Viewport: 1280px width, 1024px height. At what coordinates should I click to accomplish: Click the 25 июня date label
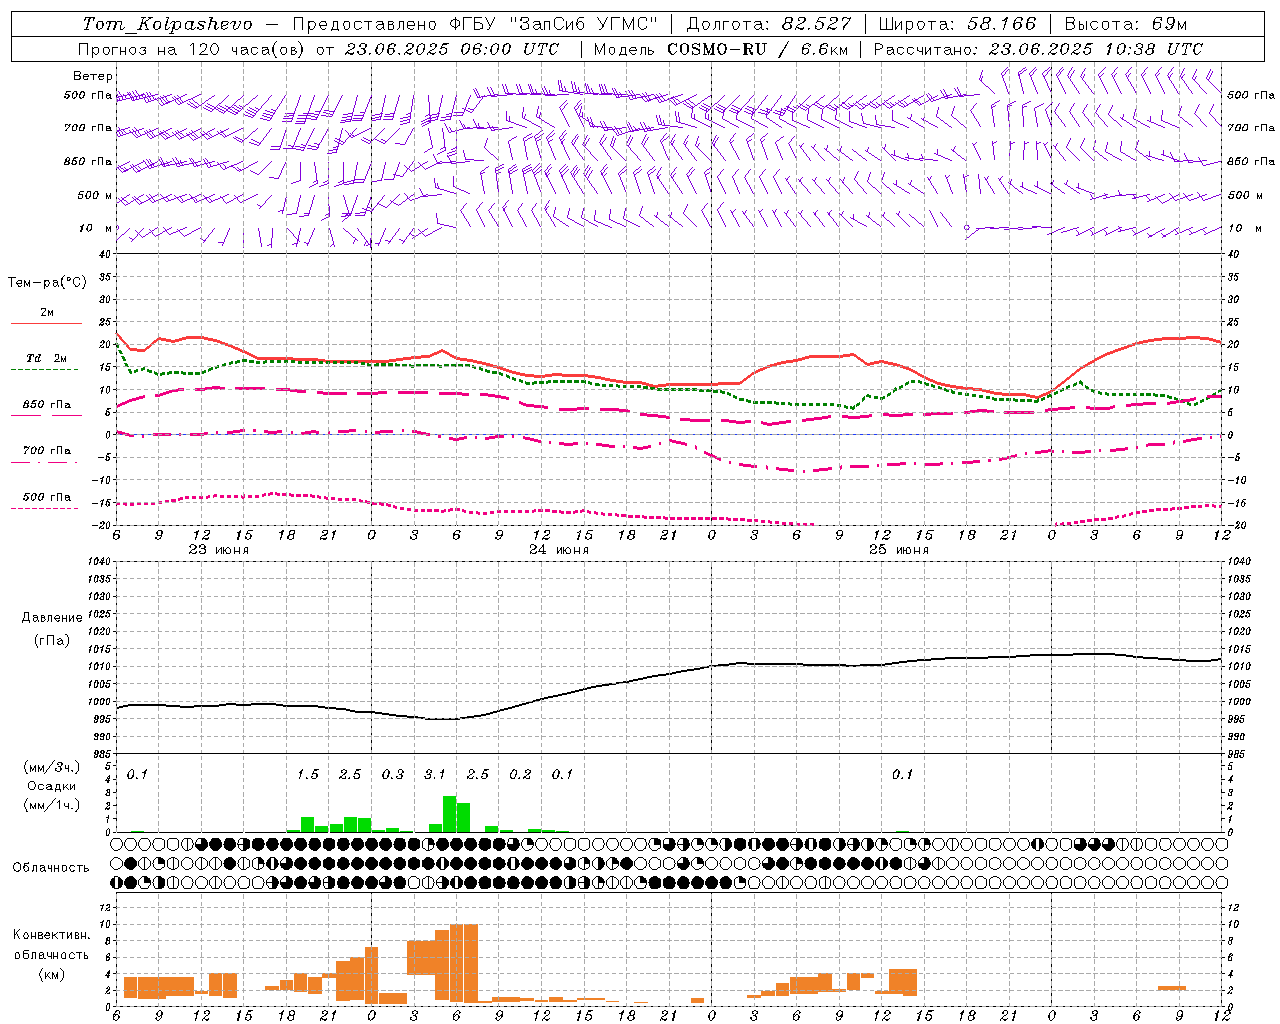[x=899, y=549]
